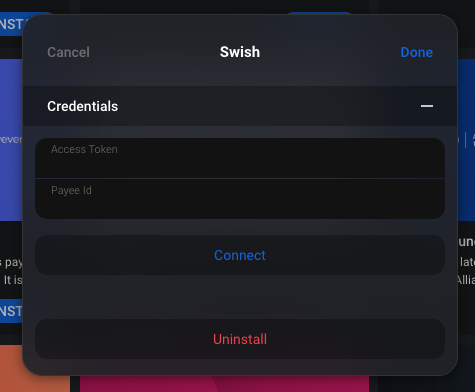The width and height of the screenshot is (475, 392).
Task: Click the Access Token placeholder label
Action: pyautogui.click(x=84, y=149)
